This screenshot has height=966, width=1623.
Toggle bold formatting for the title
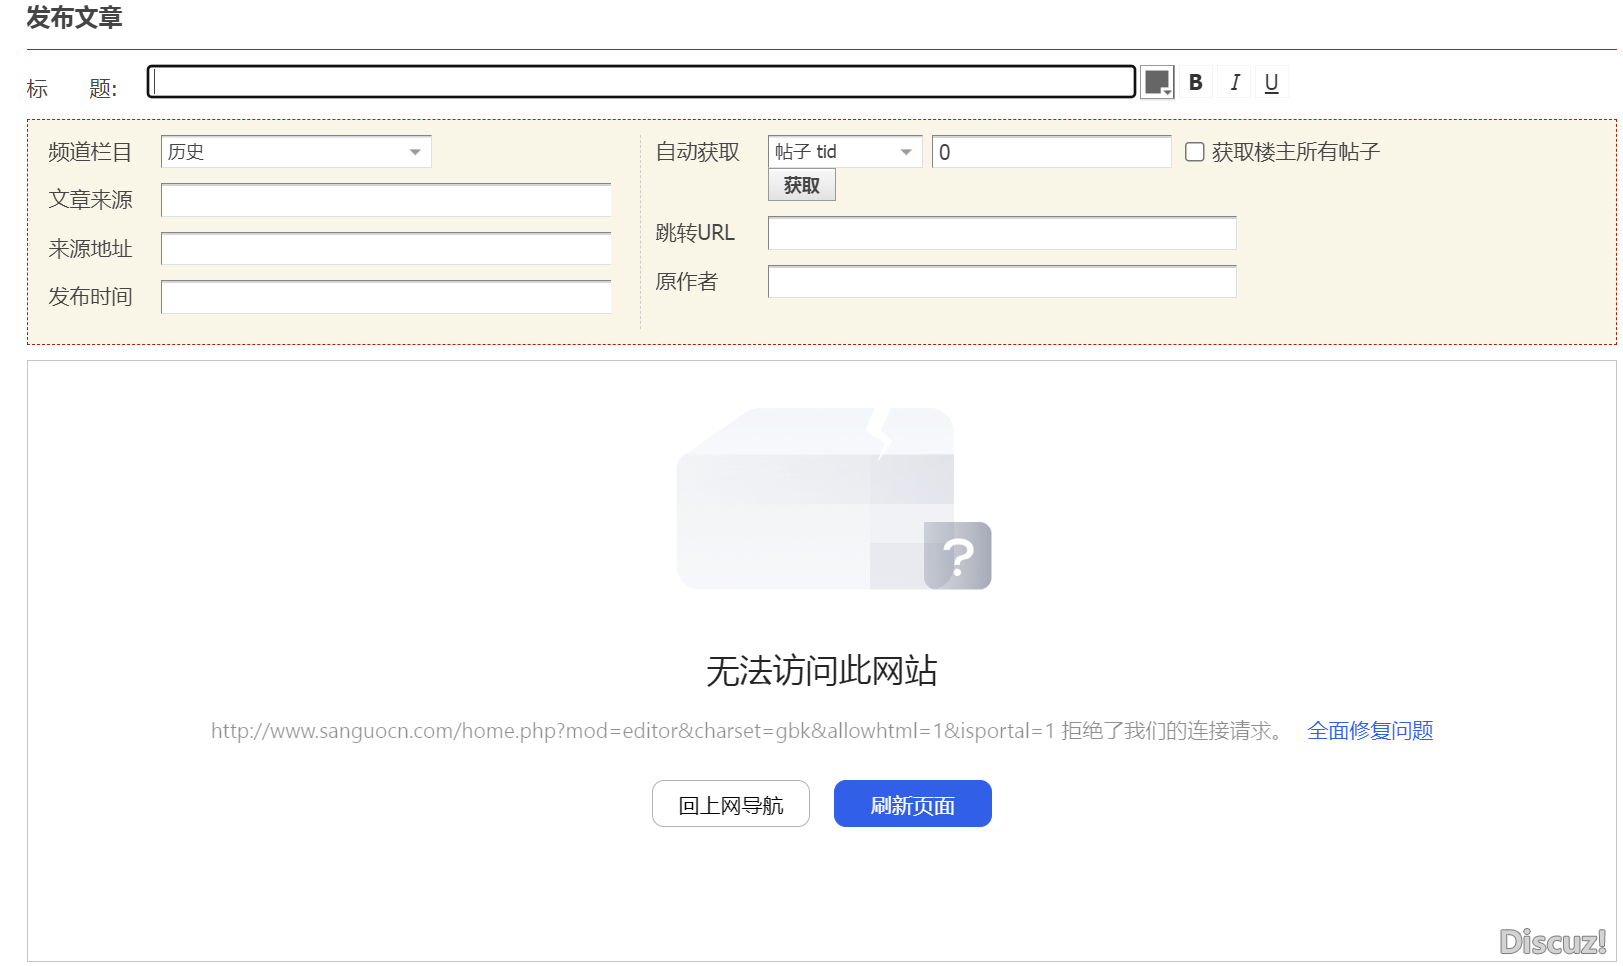[x=1195, y=83]
